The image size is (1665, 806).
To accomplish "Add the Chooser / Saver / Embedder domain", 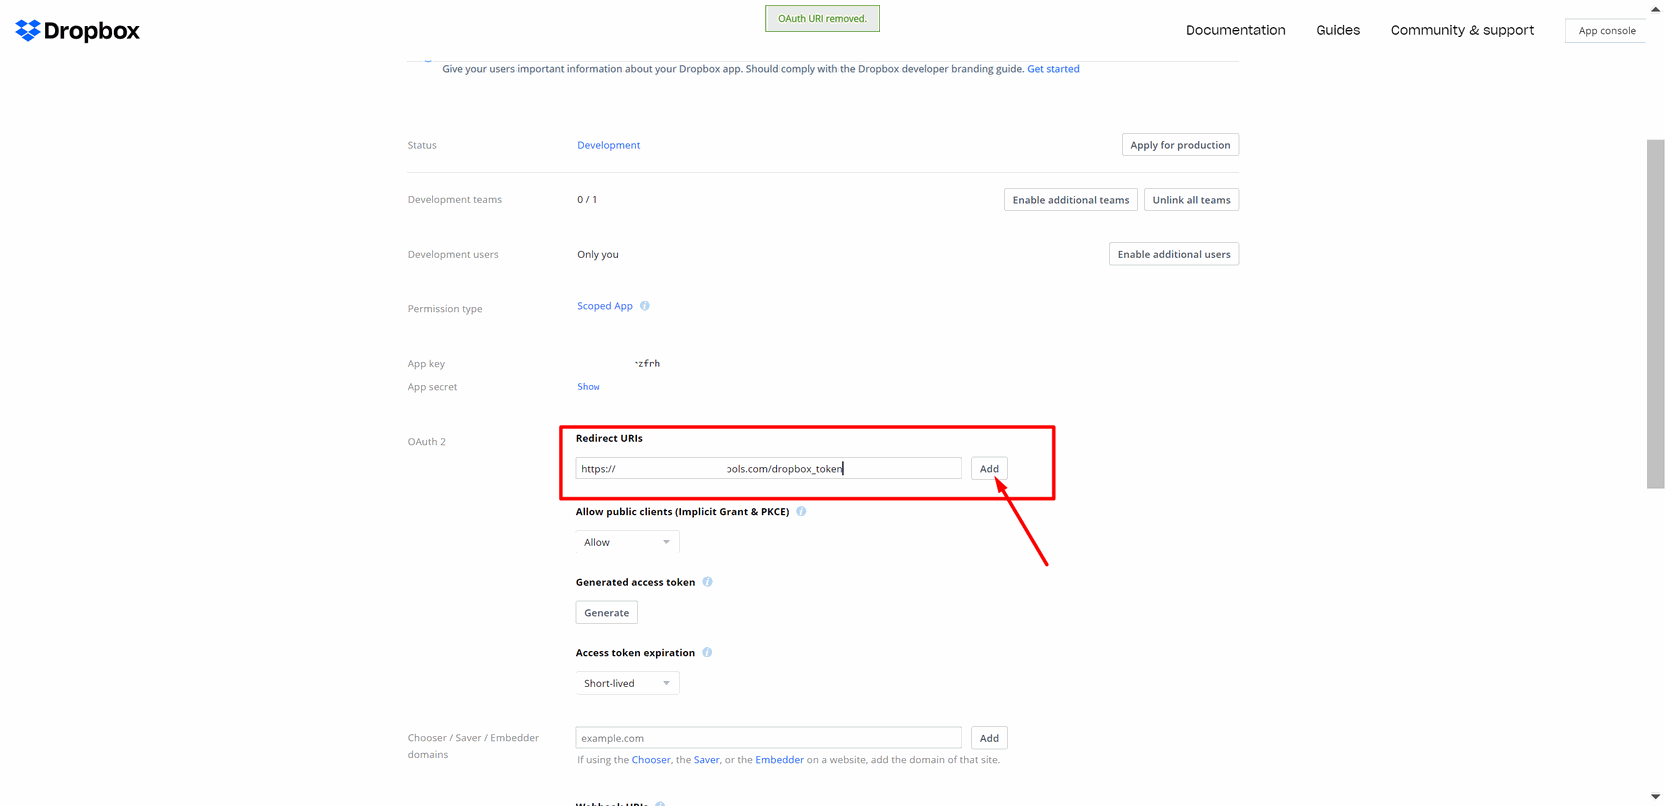I will (989, 738).
